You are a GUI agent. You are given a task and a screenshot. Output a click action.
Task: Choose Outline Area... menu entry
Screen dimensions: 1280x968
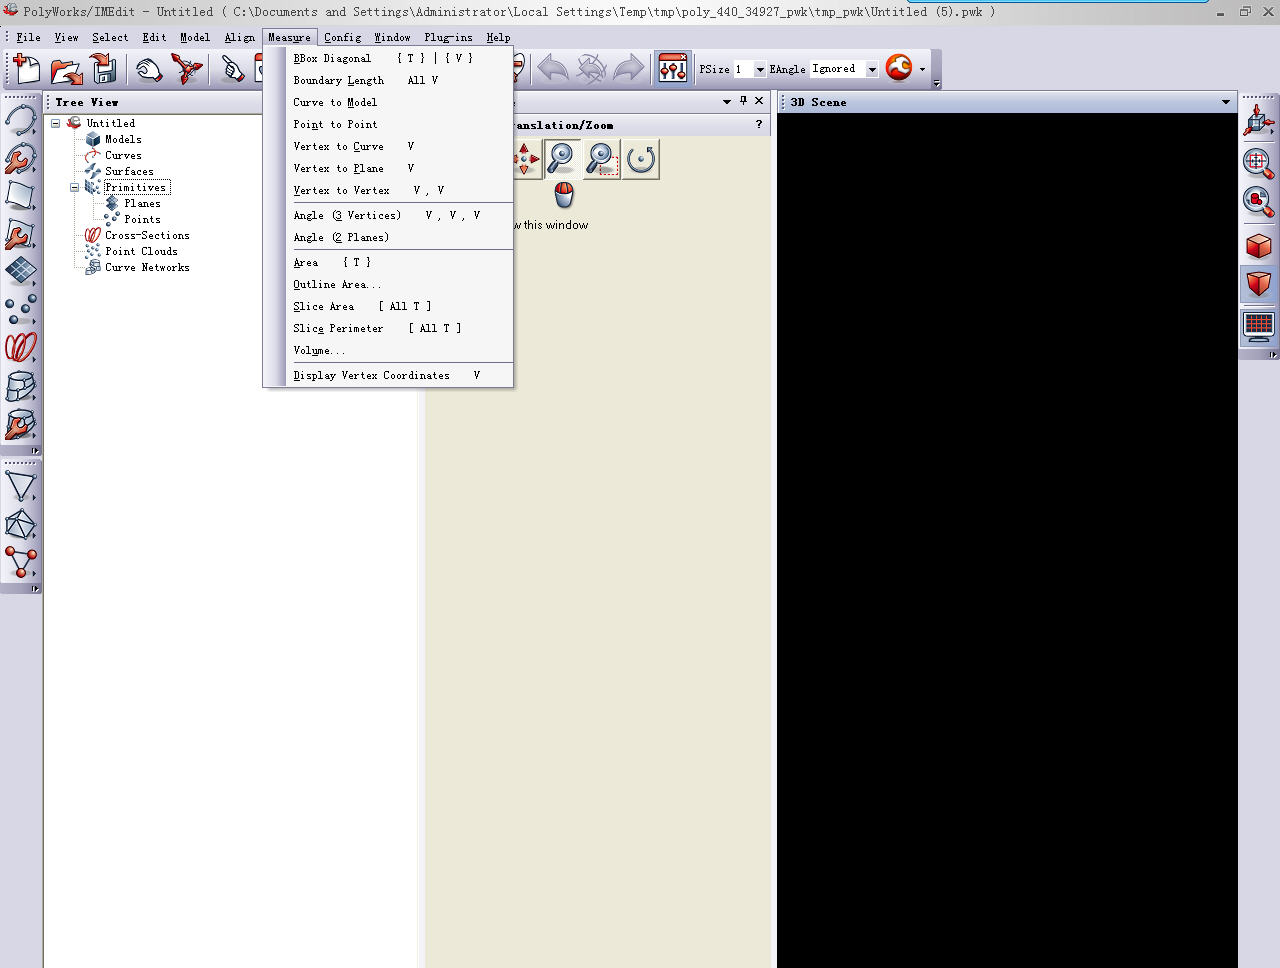click(x=388, y=284)
